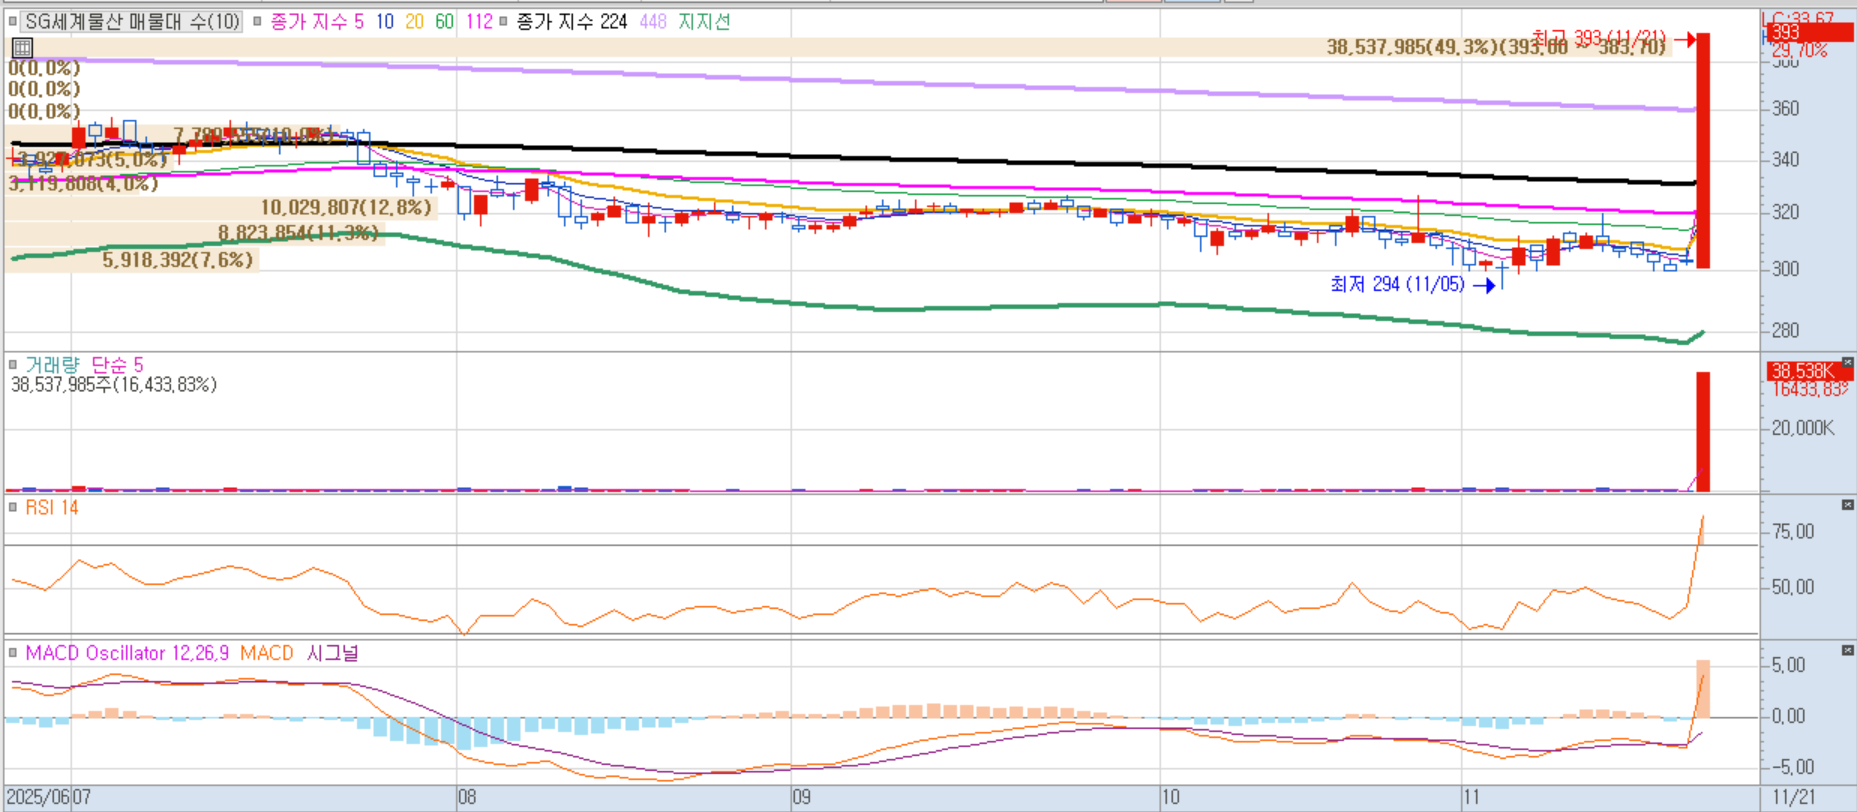The width and height of the screenshot is (1857, 812).
Task: Click the 5.00 MACD axis label
Action: point(1788,665)
